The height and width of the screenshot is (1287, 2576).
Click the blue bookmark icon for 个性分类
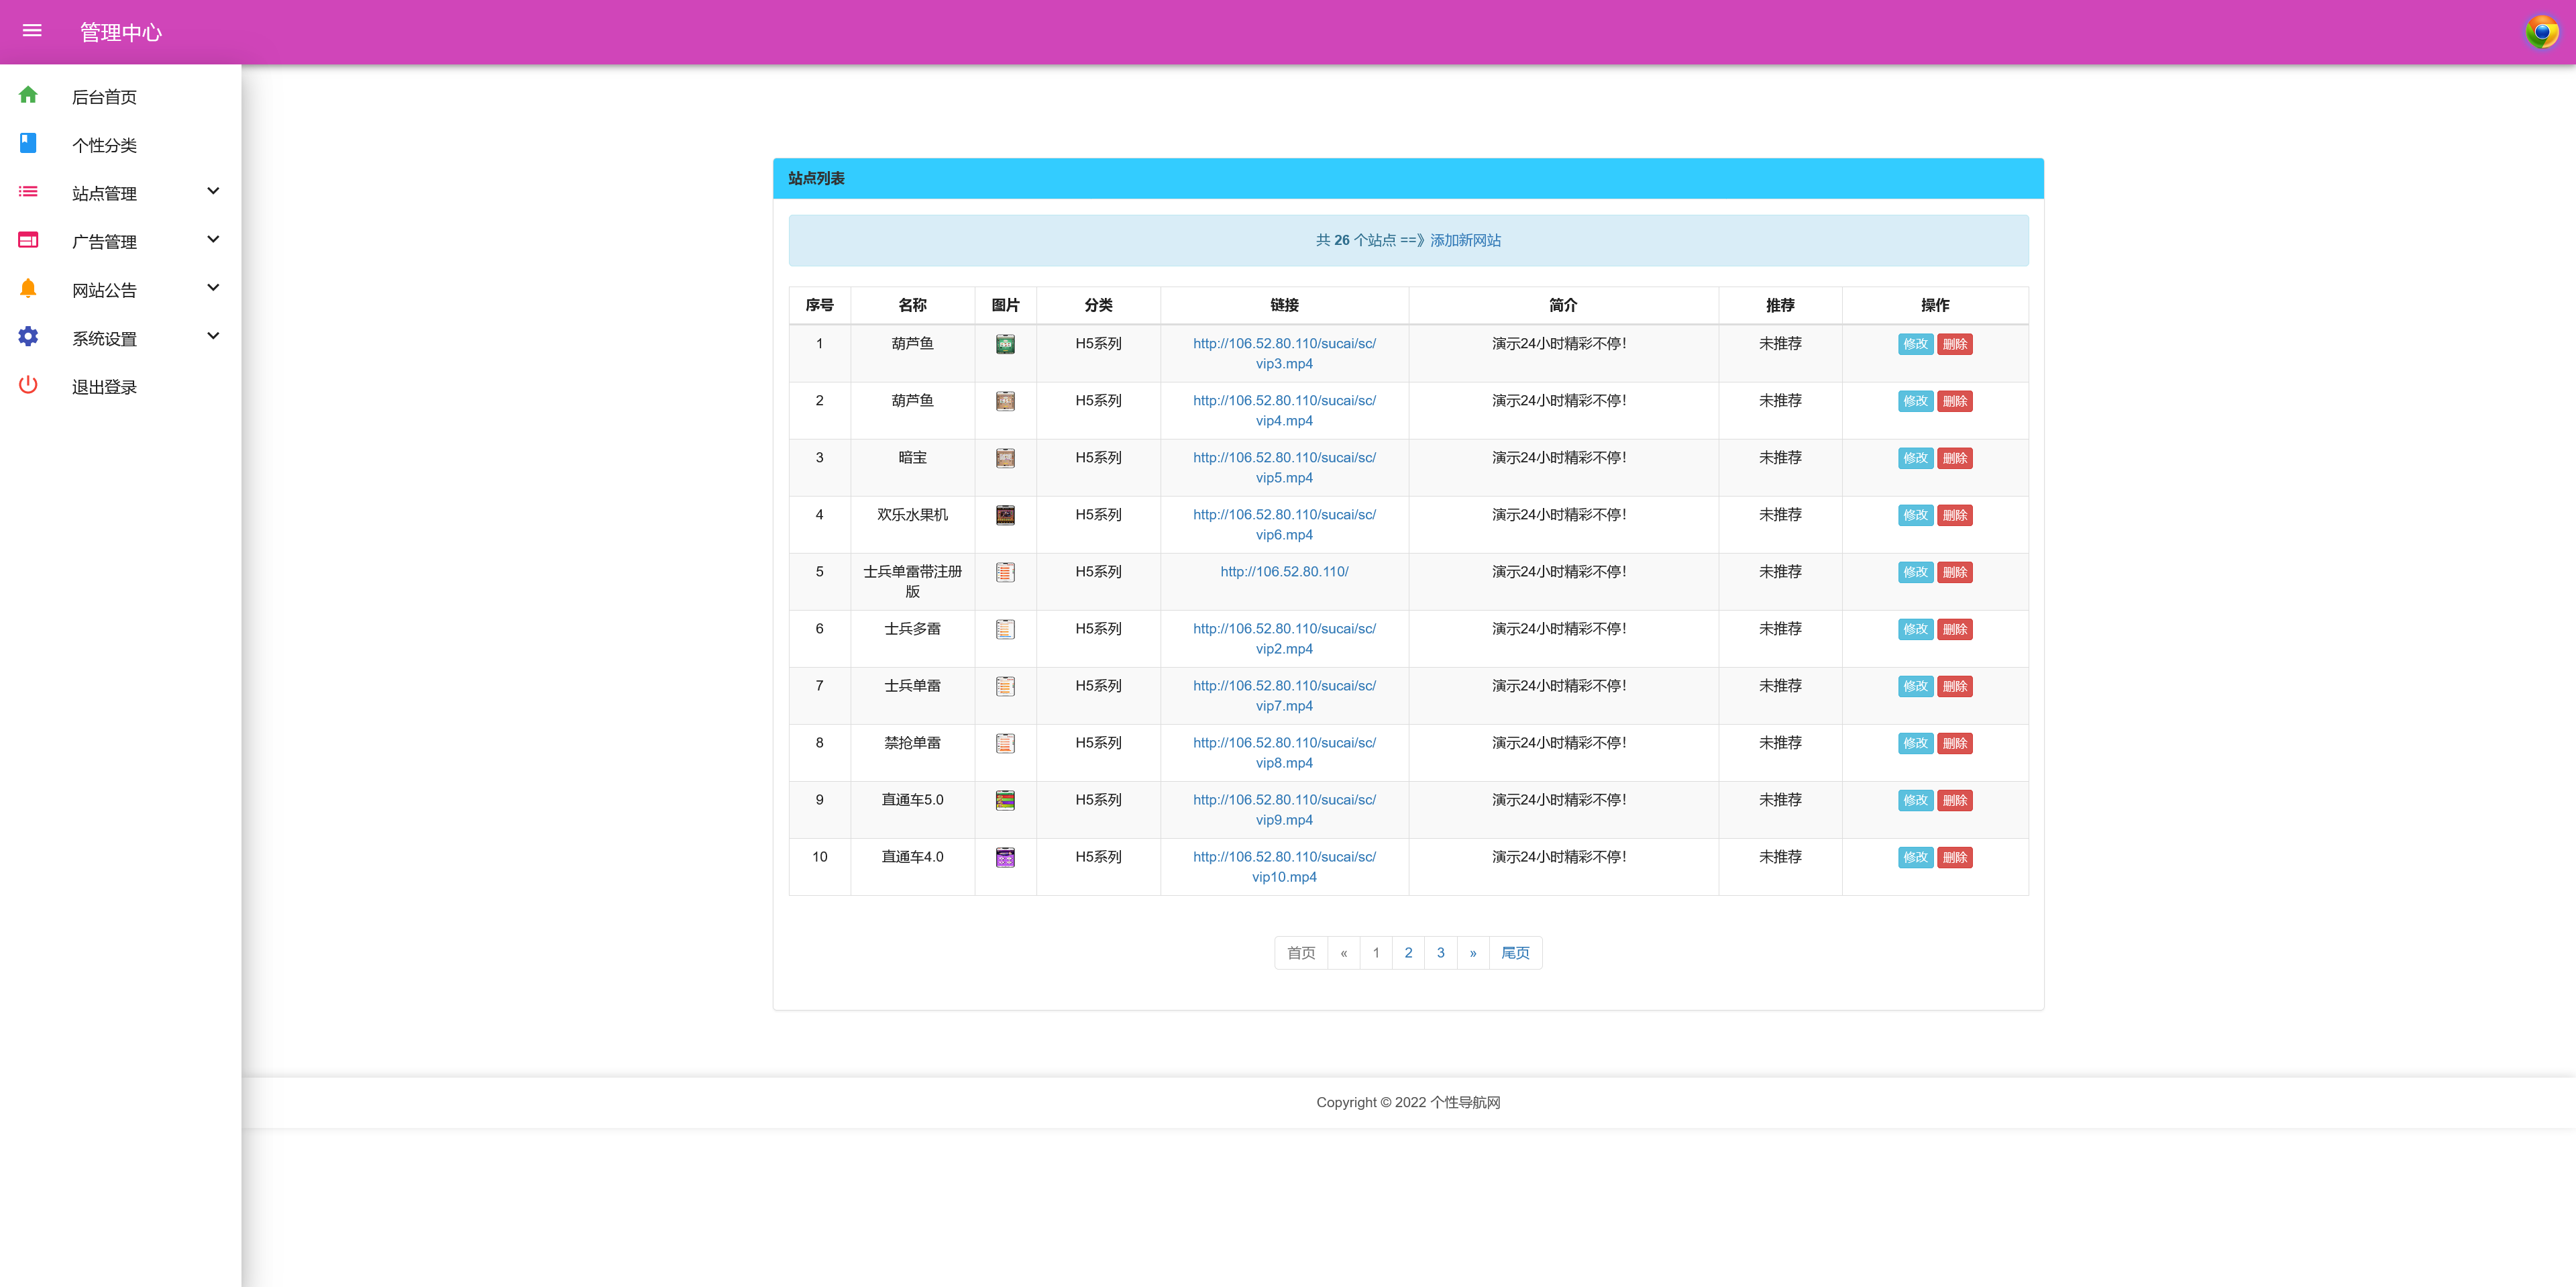point(28,143)
